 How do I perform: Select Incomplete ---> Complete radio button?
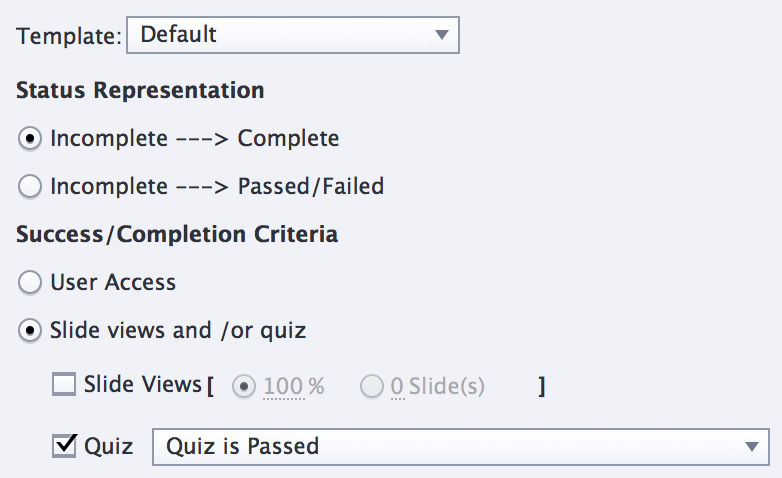point(29,138)
